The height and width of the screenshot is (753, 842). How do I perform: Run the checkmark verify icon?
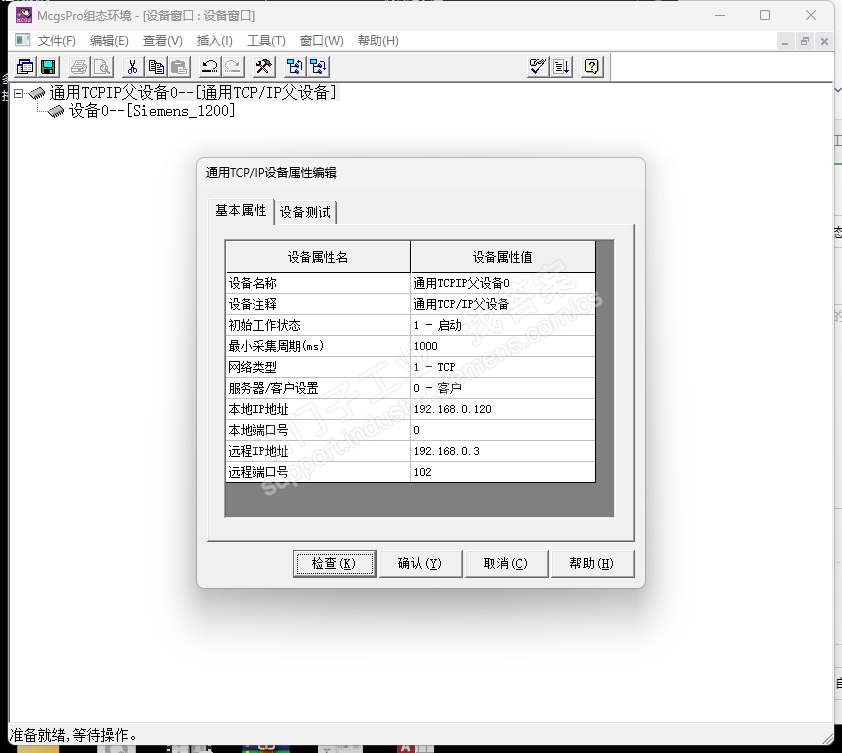538,67
